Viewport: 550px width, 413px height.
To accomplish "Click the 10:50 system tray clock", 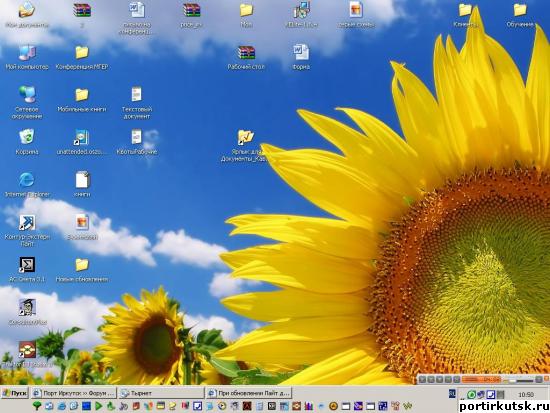I will 526,395.
